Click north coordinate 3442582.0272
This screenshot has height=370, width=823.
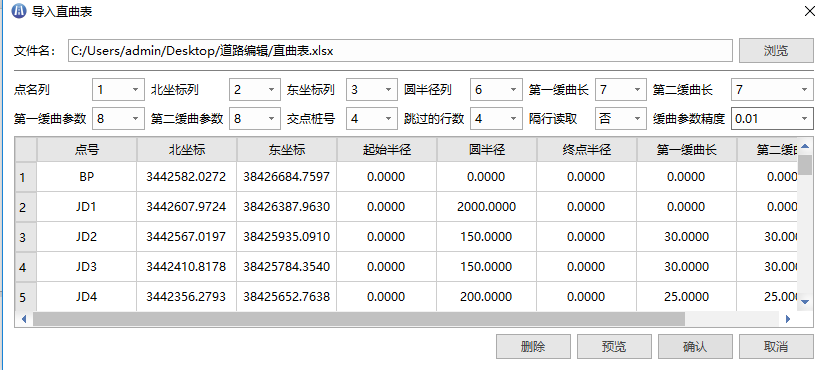187,177
